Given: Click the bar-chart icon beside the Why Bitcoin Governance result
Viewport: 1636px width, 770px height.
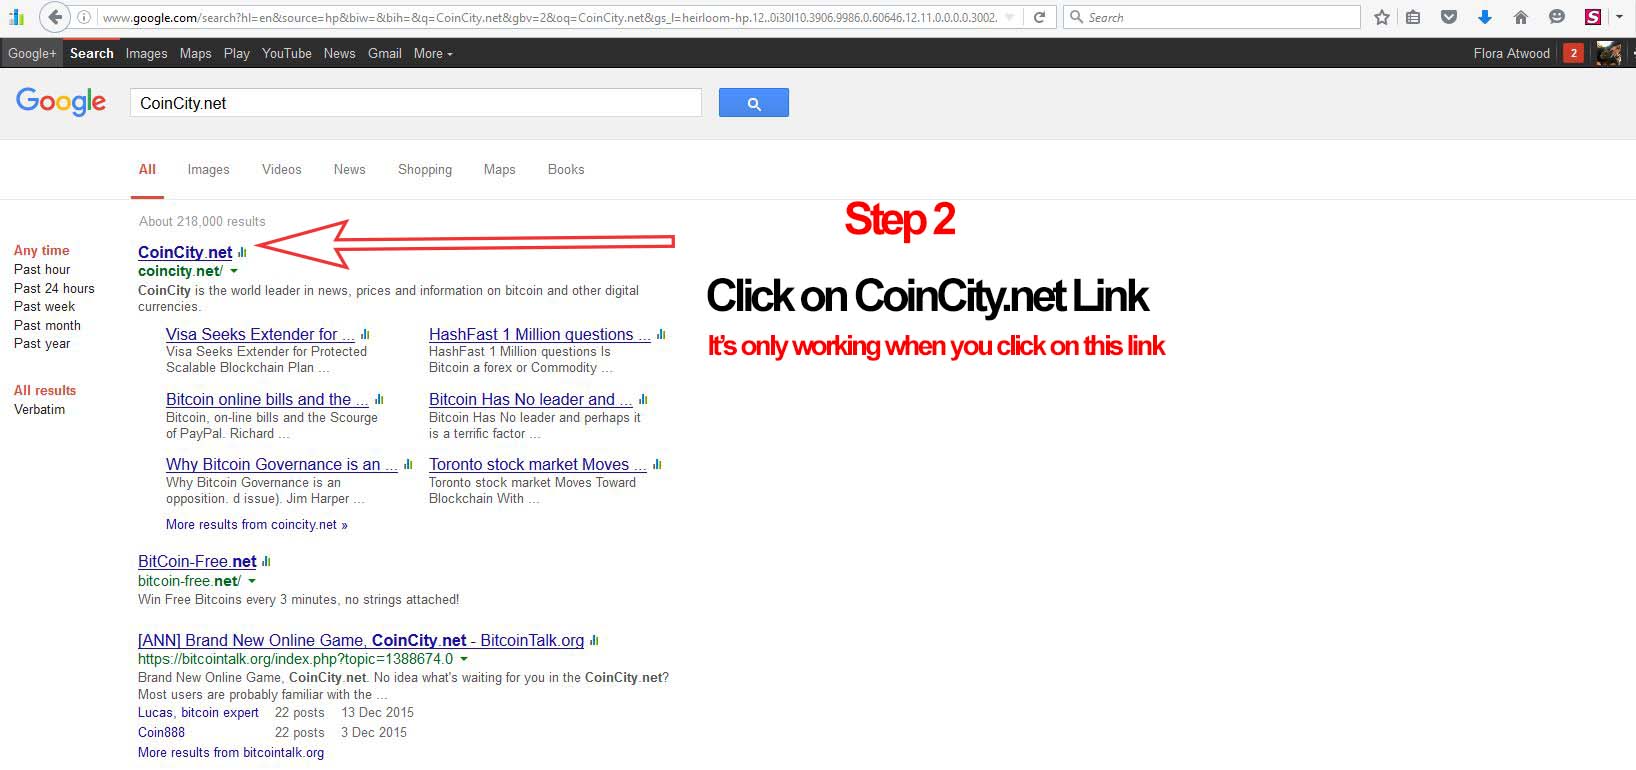Looking at the screenshot, I should coord(408,464).
